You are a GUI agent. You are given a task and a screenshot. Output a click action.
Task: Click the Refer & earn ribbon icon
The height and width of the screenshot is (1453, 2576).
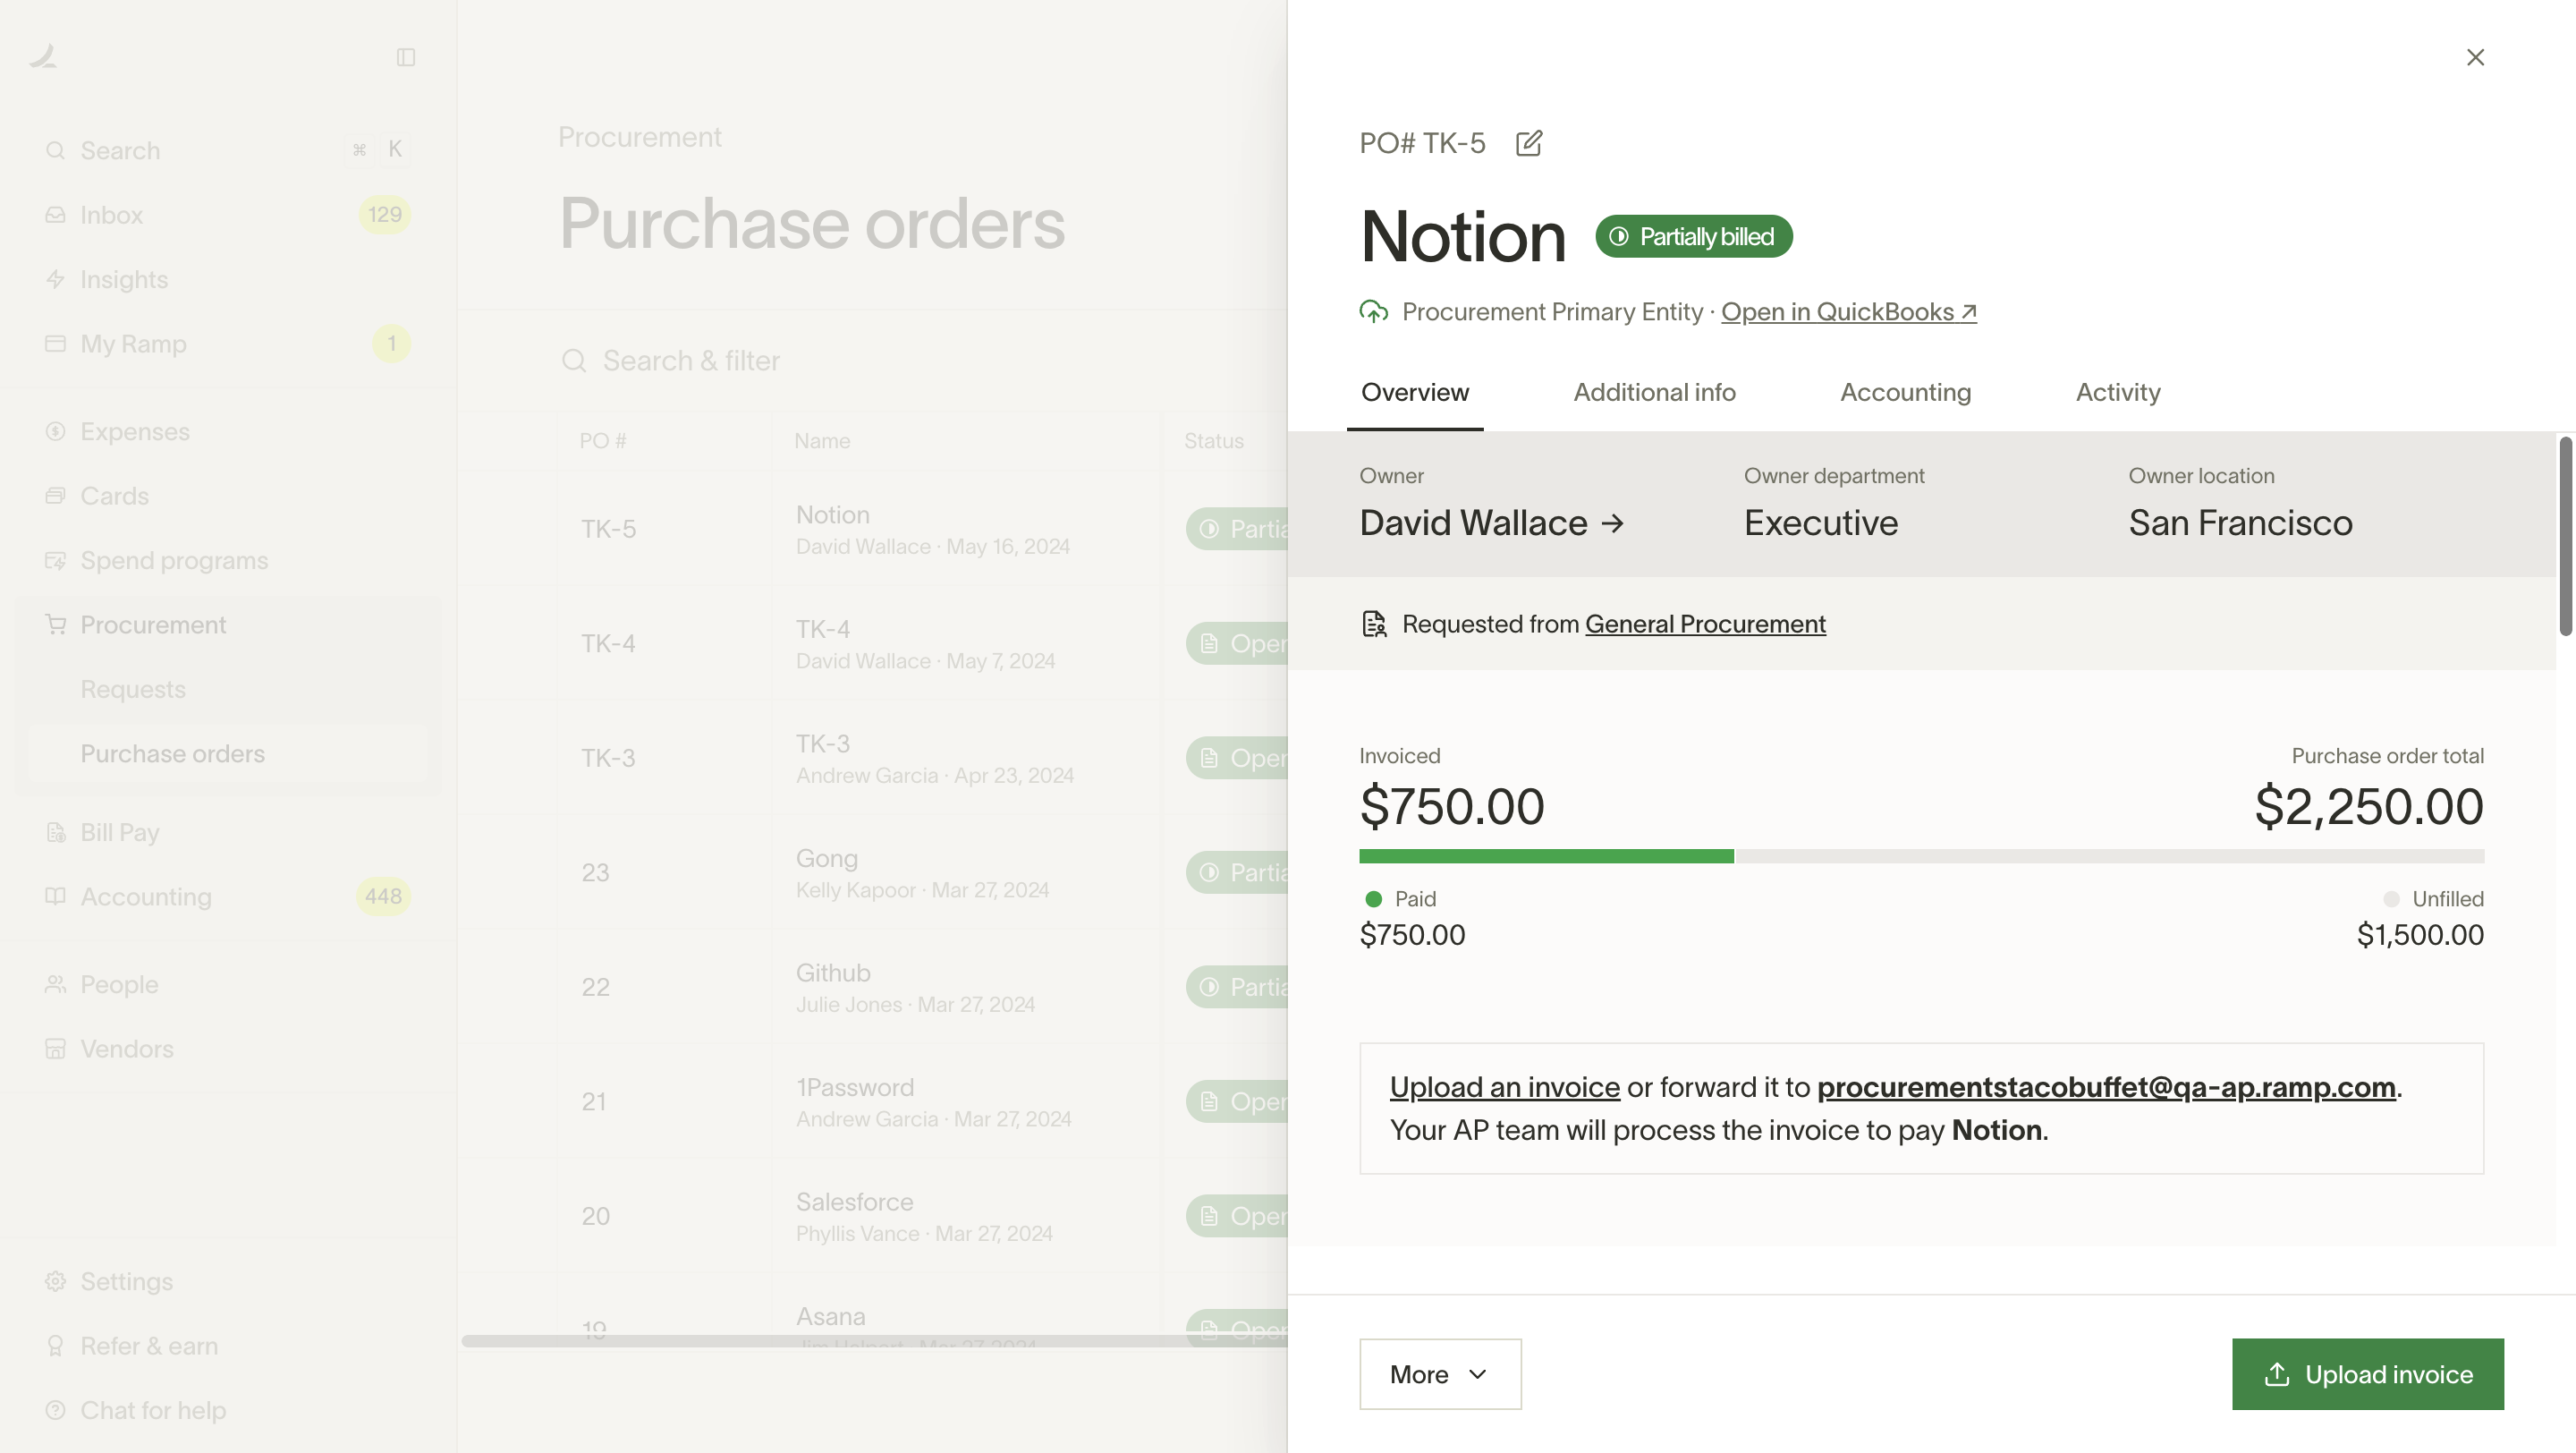(x=56, y=1346)
